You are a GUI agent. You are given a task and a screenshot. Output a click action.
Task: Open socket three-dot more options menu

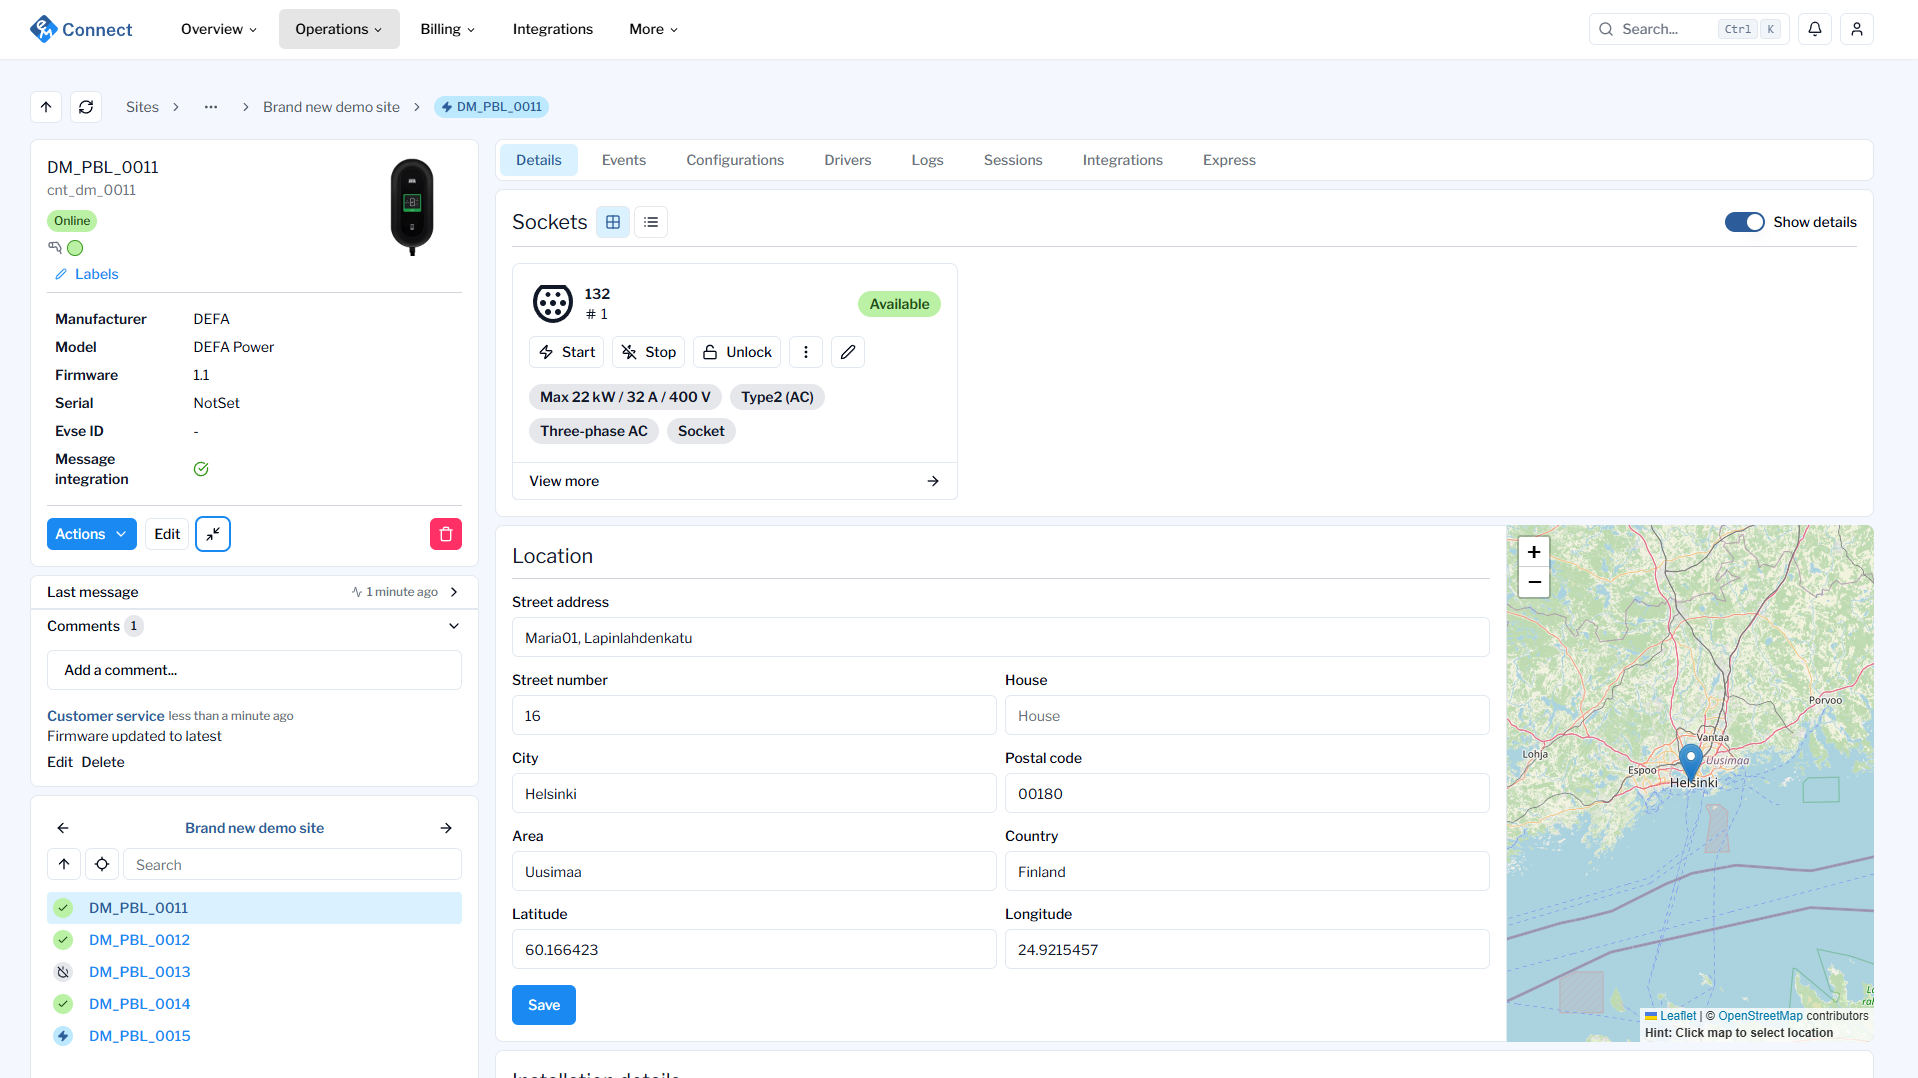click(805, 352)
